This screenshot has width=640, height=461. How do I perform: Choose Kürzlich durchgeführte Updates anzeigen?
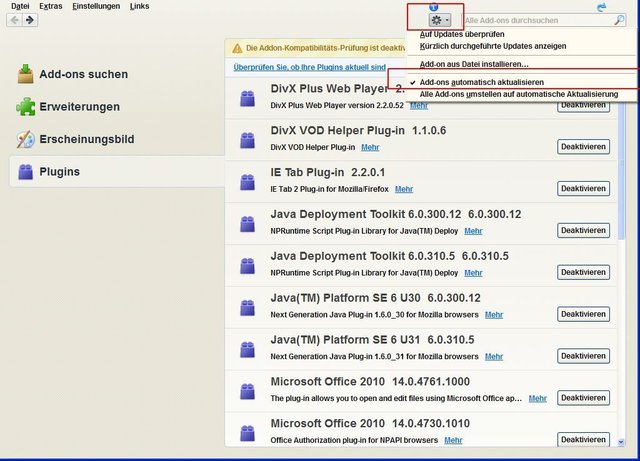tap(493, 46)
